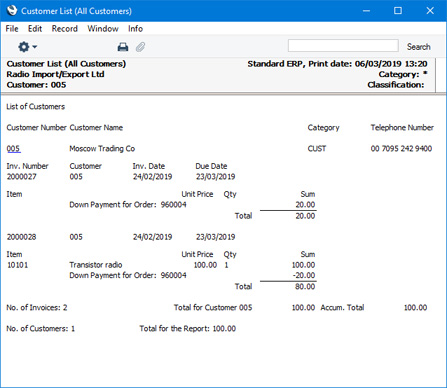The image size is (447, 388).
Task: Open the Record menu
Action: point(65,29)
